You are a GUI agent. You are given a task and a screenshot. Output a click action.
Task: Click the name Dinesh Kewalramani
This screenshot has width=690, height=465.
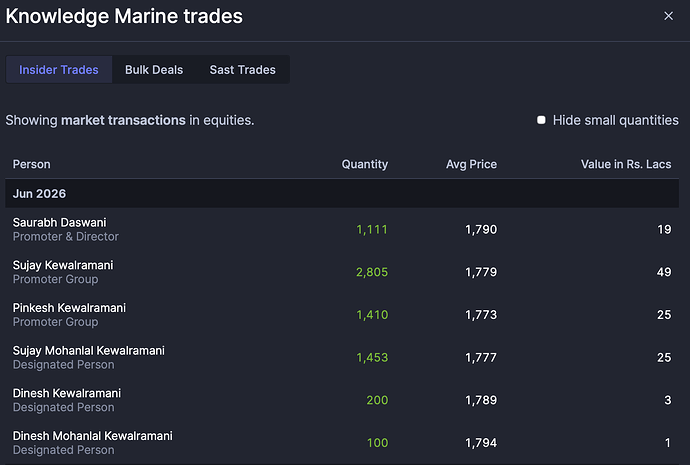coord(67,393)
